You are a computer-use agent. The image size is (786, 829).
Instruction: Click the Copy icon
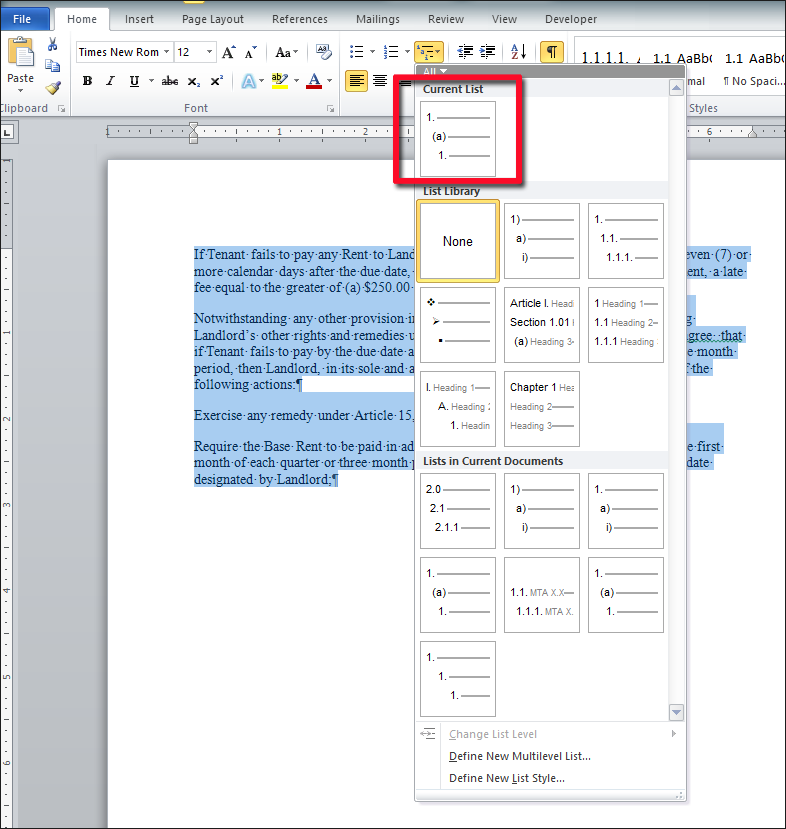tap(52, 66)
